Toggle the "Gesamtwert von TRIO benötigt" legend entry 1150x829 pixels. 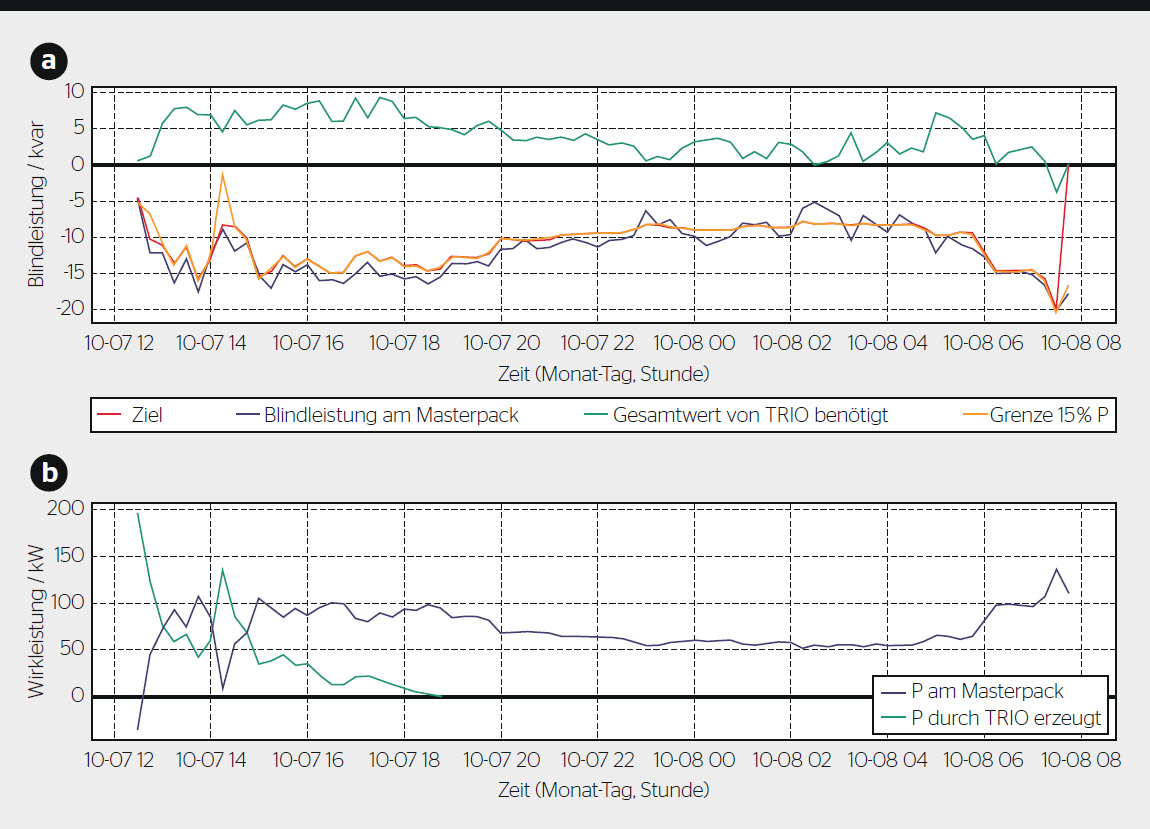point(748,415)
